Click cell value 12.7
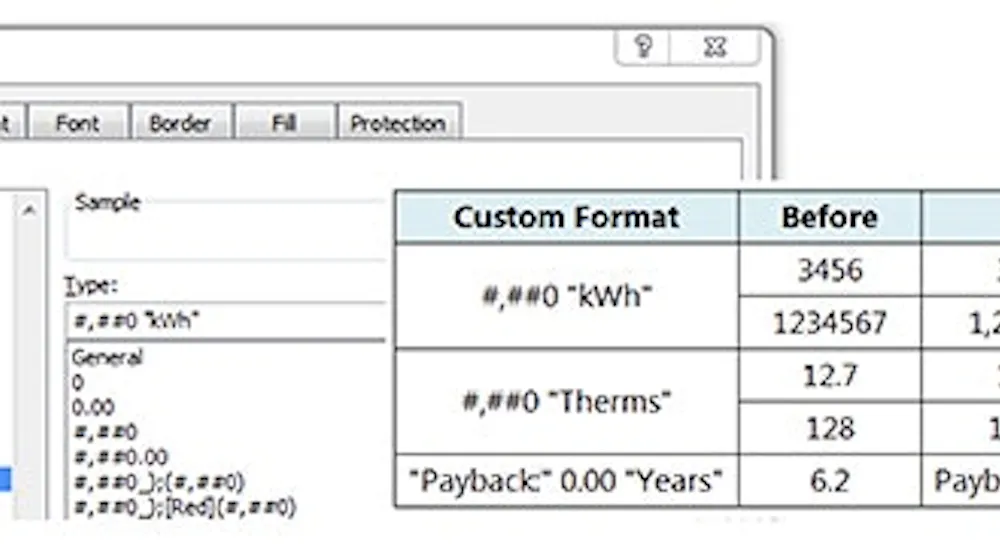The height and width of the screenshot is (556, 1000). click(830, 376)
